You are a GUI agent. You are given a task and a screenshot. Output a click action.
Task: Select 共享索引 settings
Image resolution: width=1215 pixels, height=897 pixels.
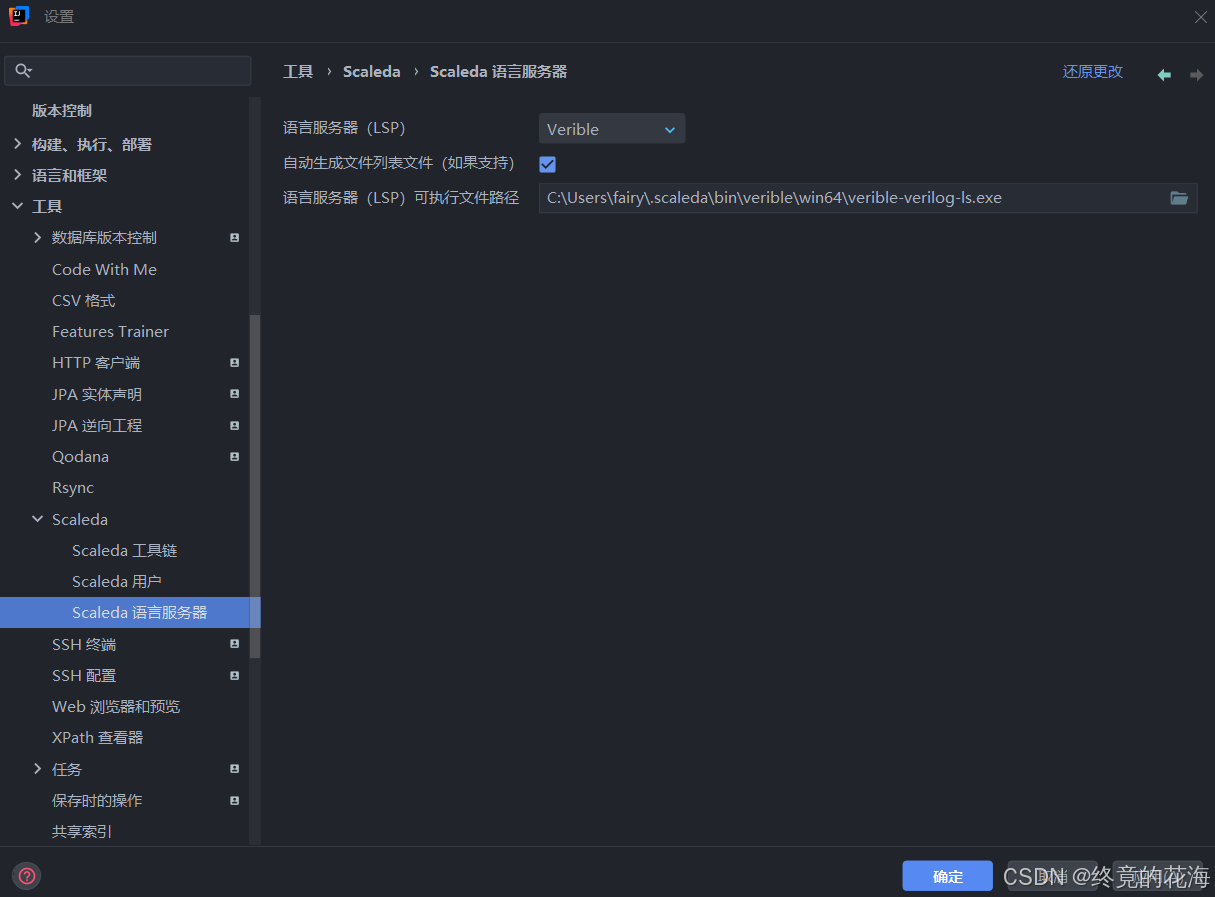82,831
